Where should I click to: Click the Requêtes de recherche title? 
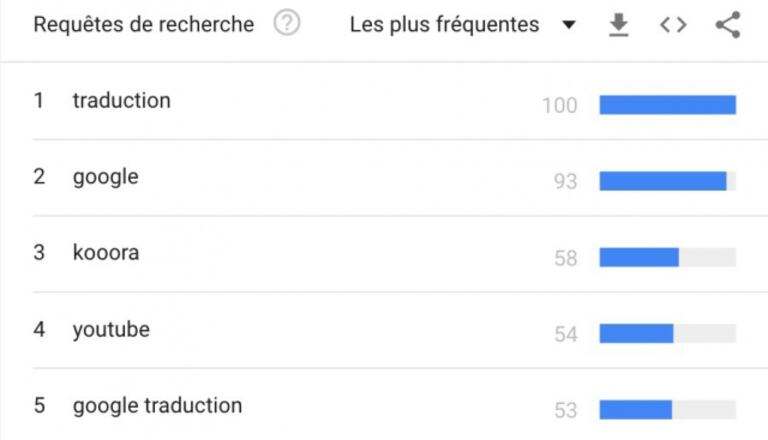pyautogui.click(x=144, y=25)
